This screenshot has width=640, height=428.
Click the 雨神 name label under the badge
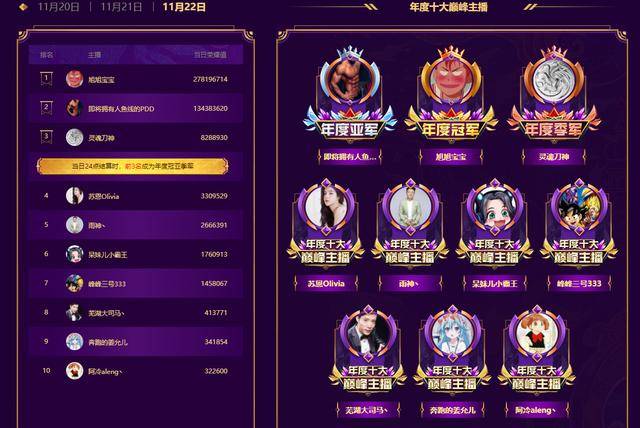tap(410, 283)
